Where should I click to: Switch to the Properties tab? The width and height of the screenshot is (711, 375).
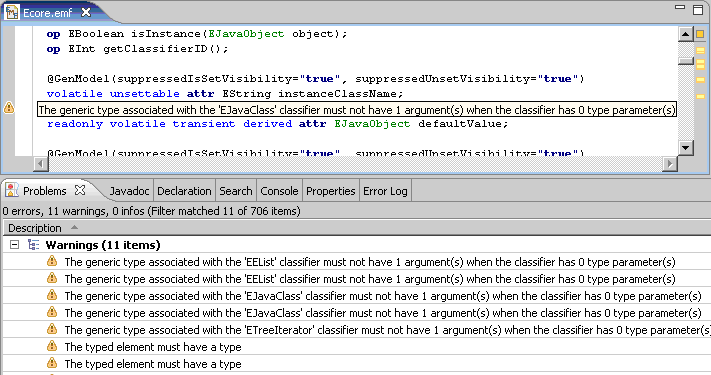331,191
